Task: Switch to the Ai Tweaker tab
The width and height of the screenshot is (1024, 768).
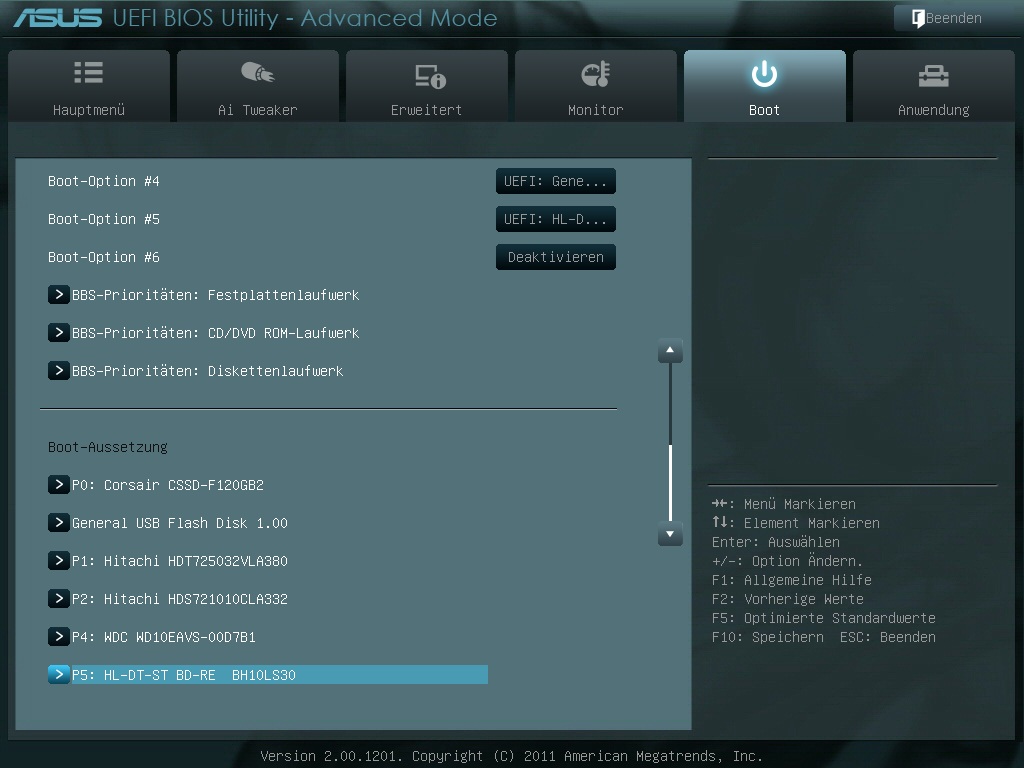Action: click(x=257, y=86)
